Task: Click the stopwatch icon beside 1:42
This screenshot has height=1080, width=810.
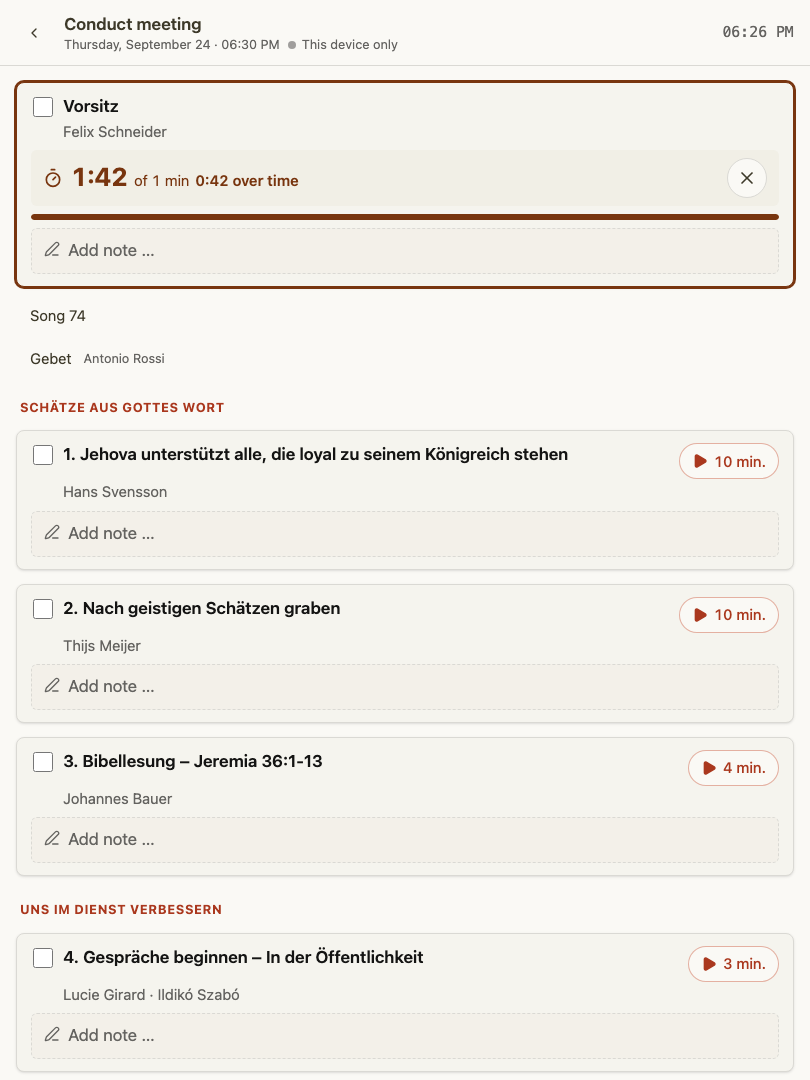Action: [x=53, y=179]
